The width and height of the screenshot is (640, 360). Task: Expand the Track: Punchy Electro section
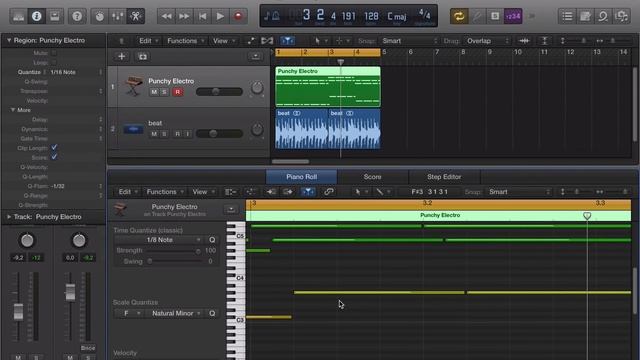pos(9,217)
